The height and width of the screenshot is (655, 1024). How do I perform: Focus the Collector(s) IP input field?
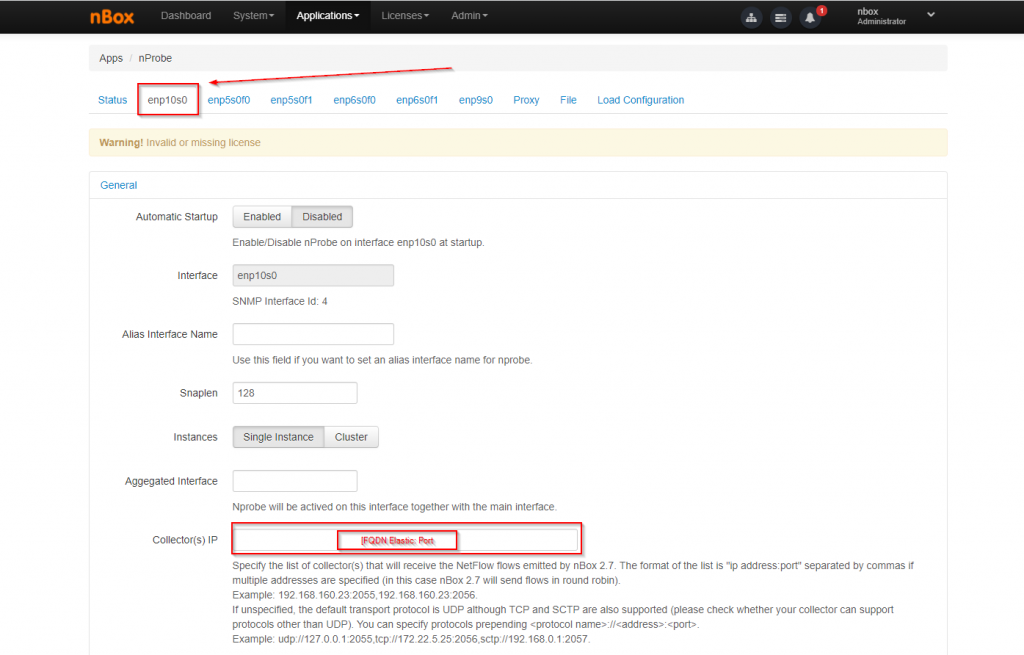click(406, 540)
